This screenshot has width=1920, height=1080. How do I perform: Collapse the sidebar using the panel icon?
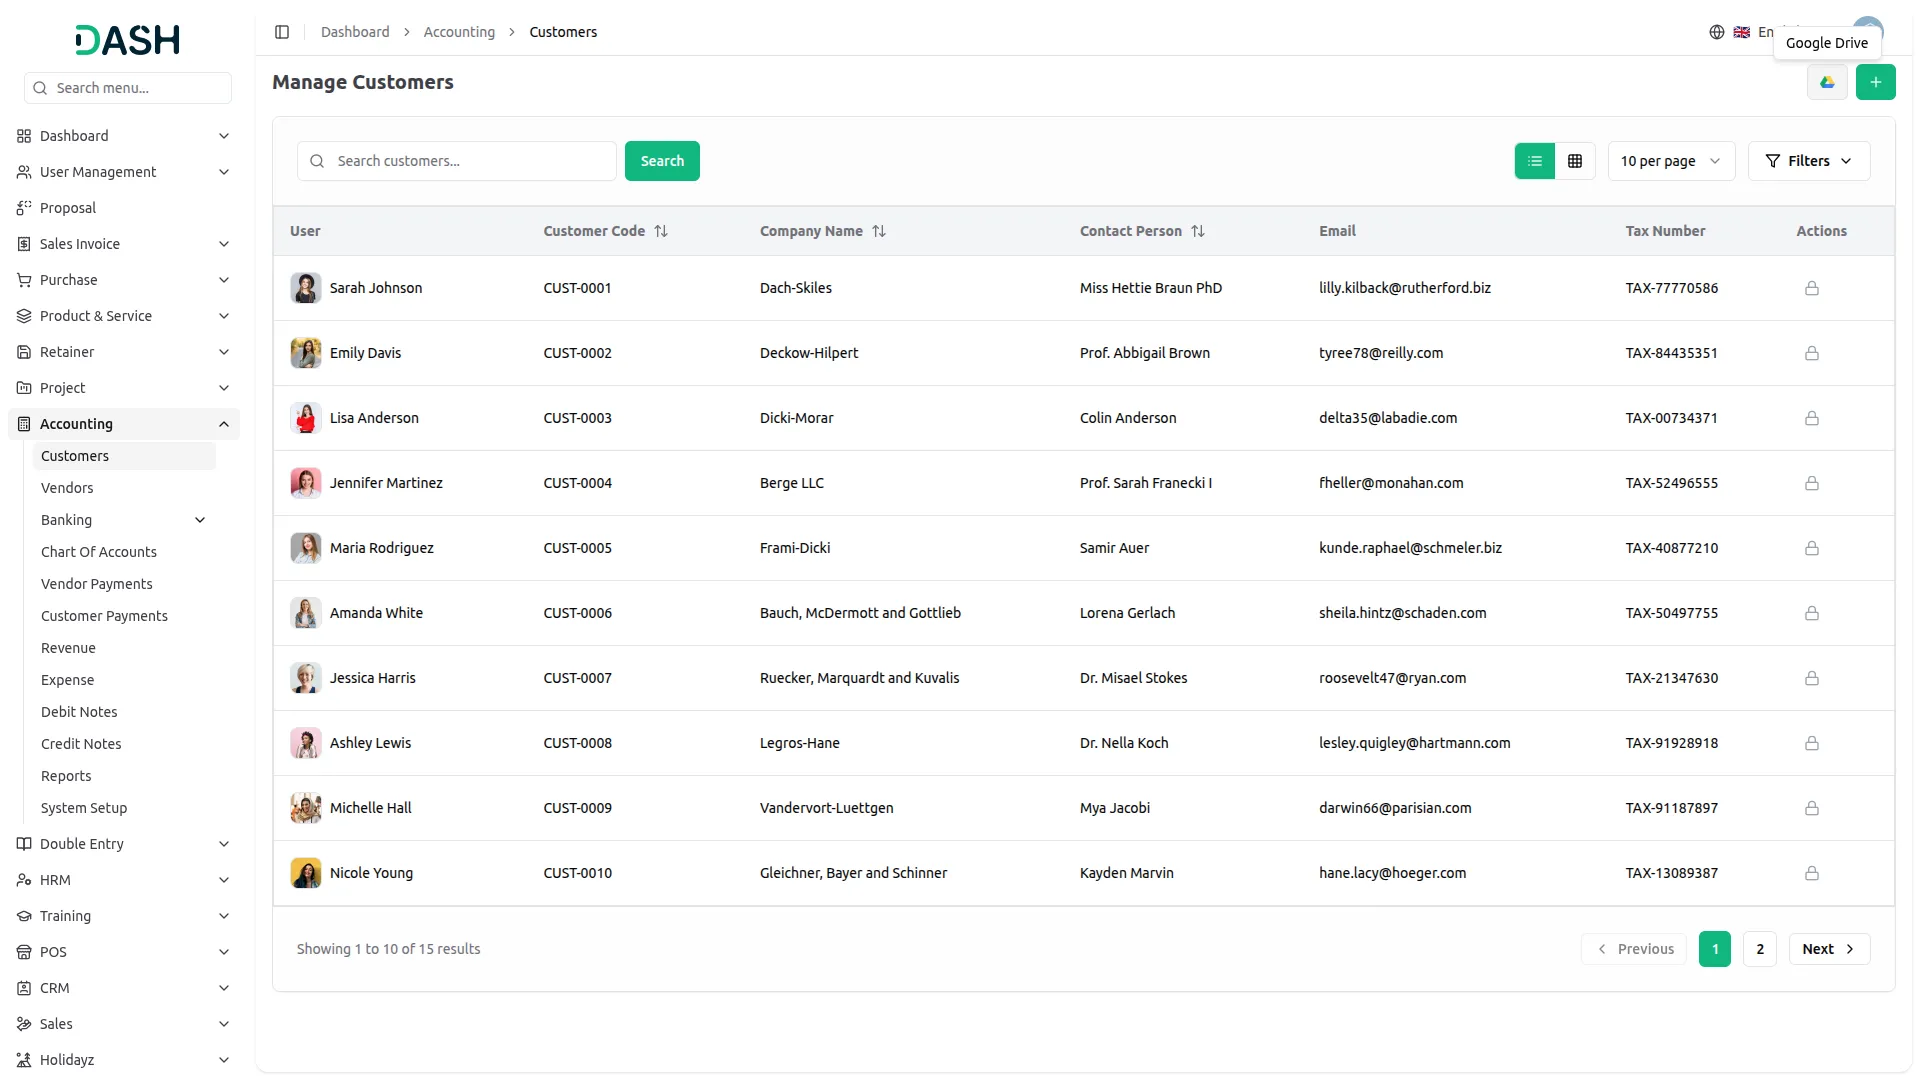(x=282, y=32)
